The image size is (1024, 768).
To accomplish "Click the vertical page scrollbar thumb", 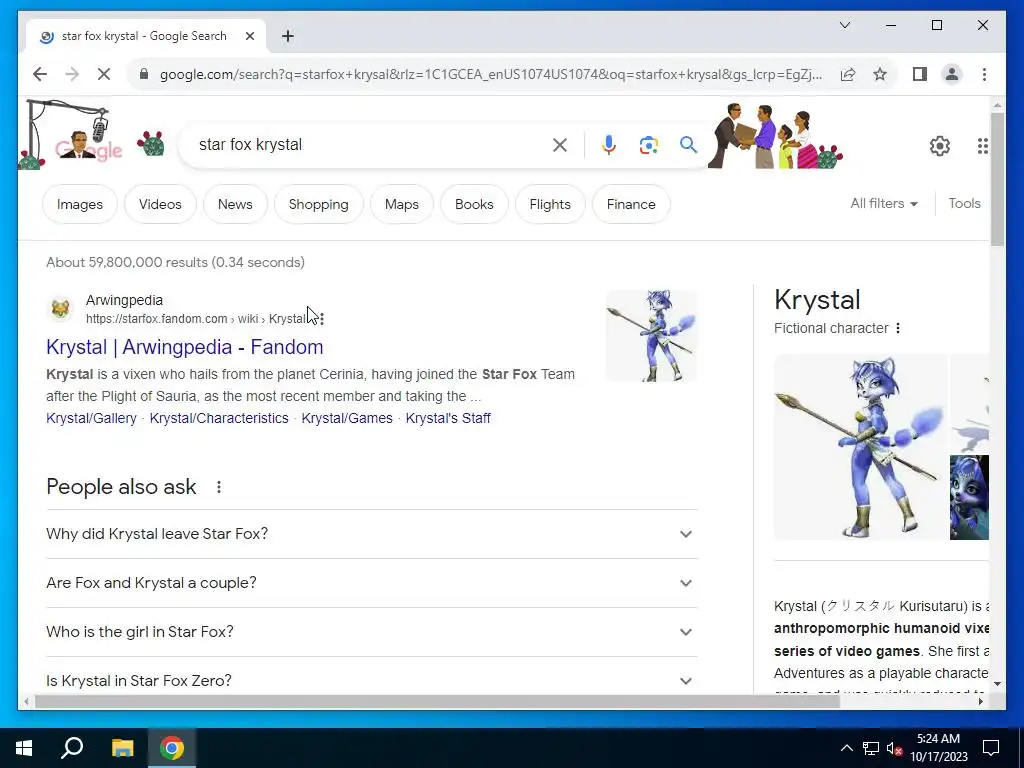I will coord(997,180).
